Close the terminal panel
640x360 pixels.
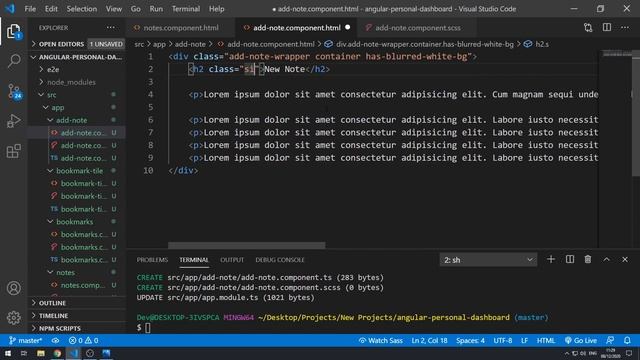(x=625, y=259)
